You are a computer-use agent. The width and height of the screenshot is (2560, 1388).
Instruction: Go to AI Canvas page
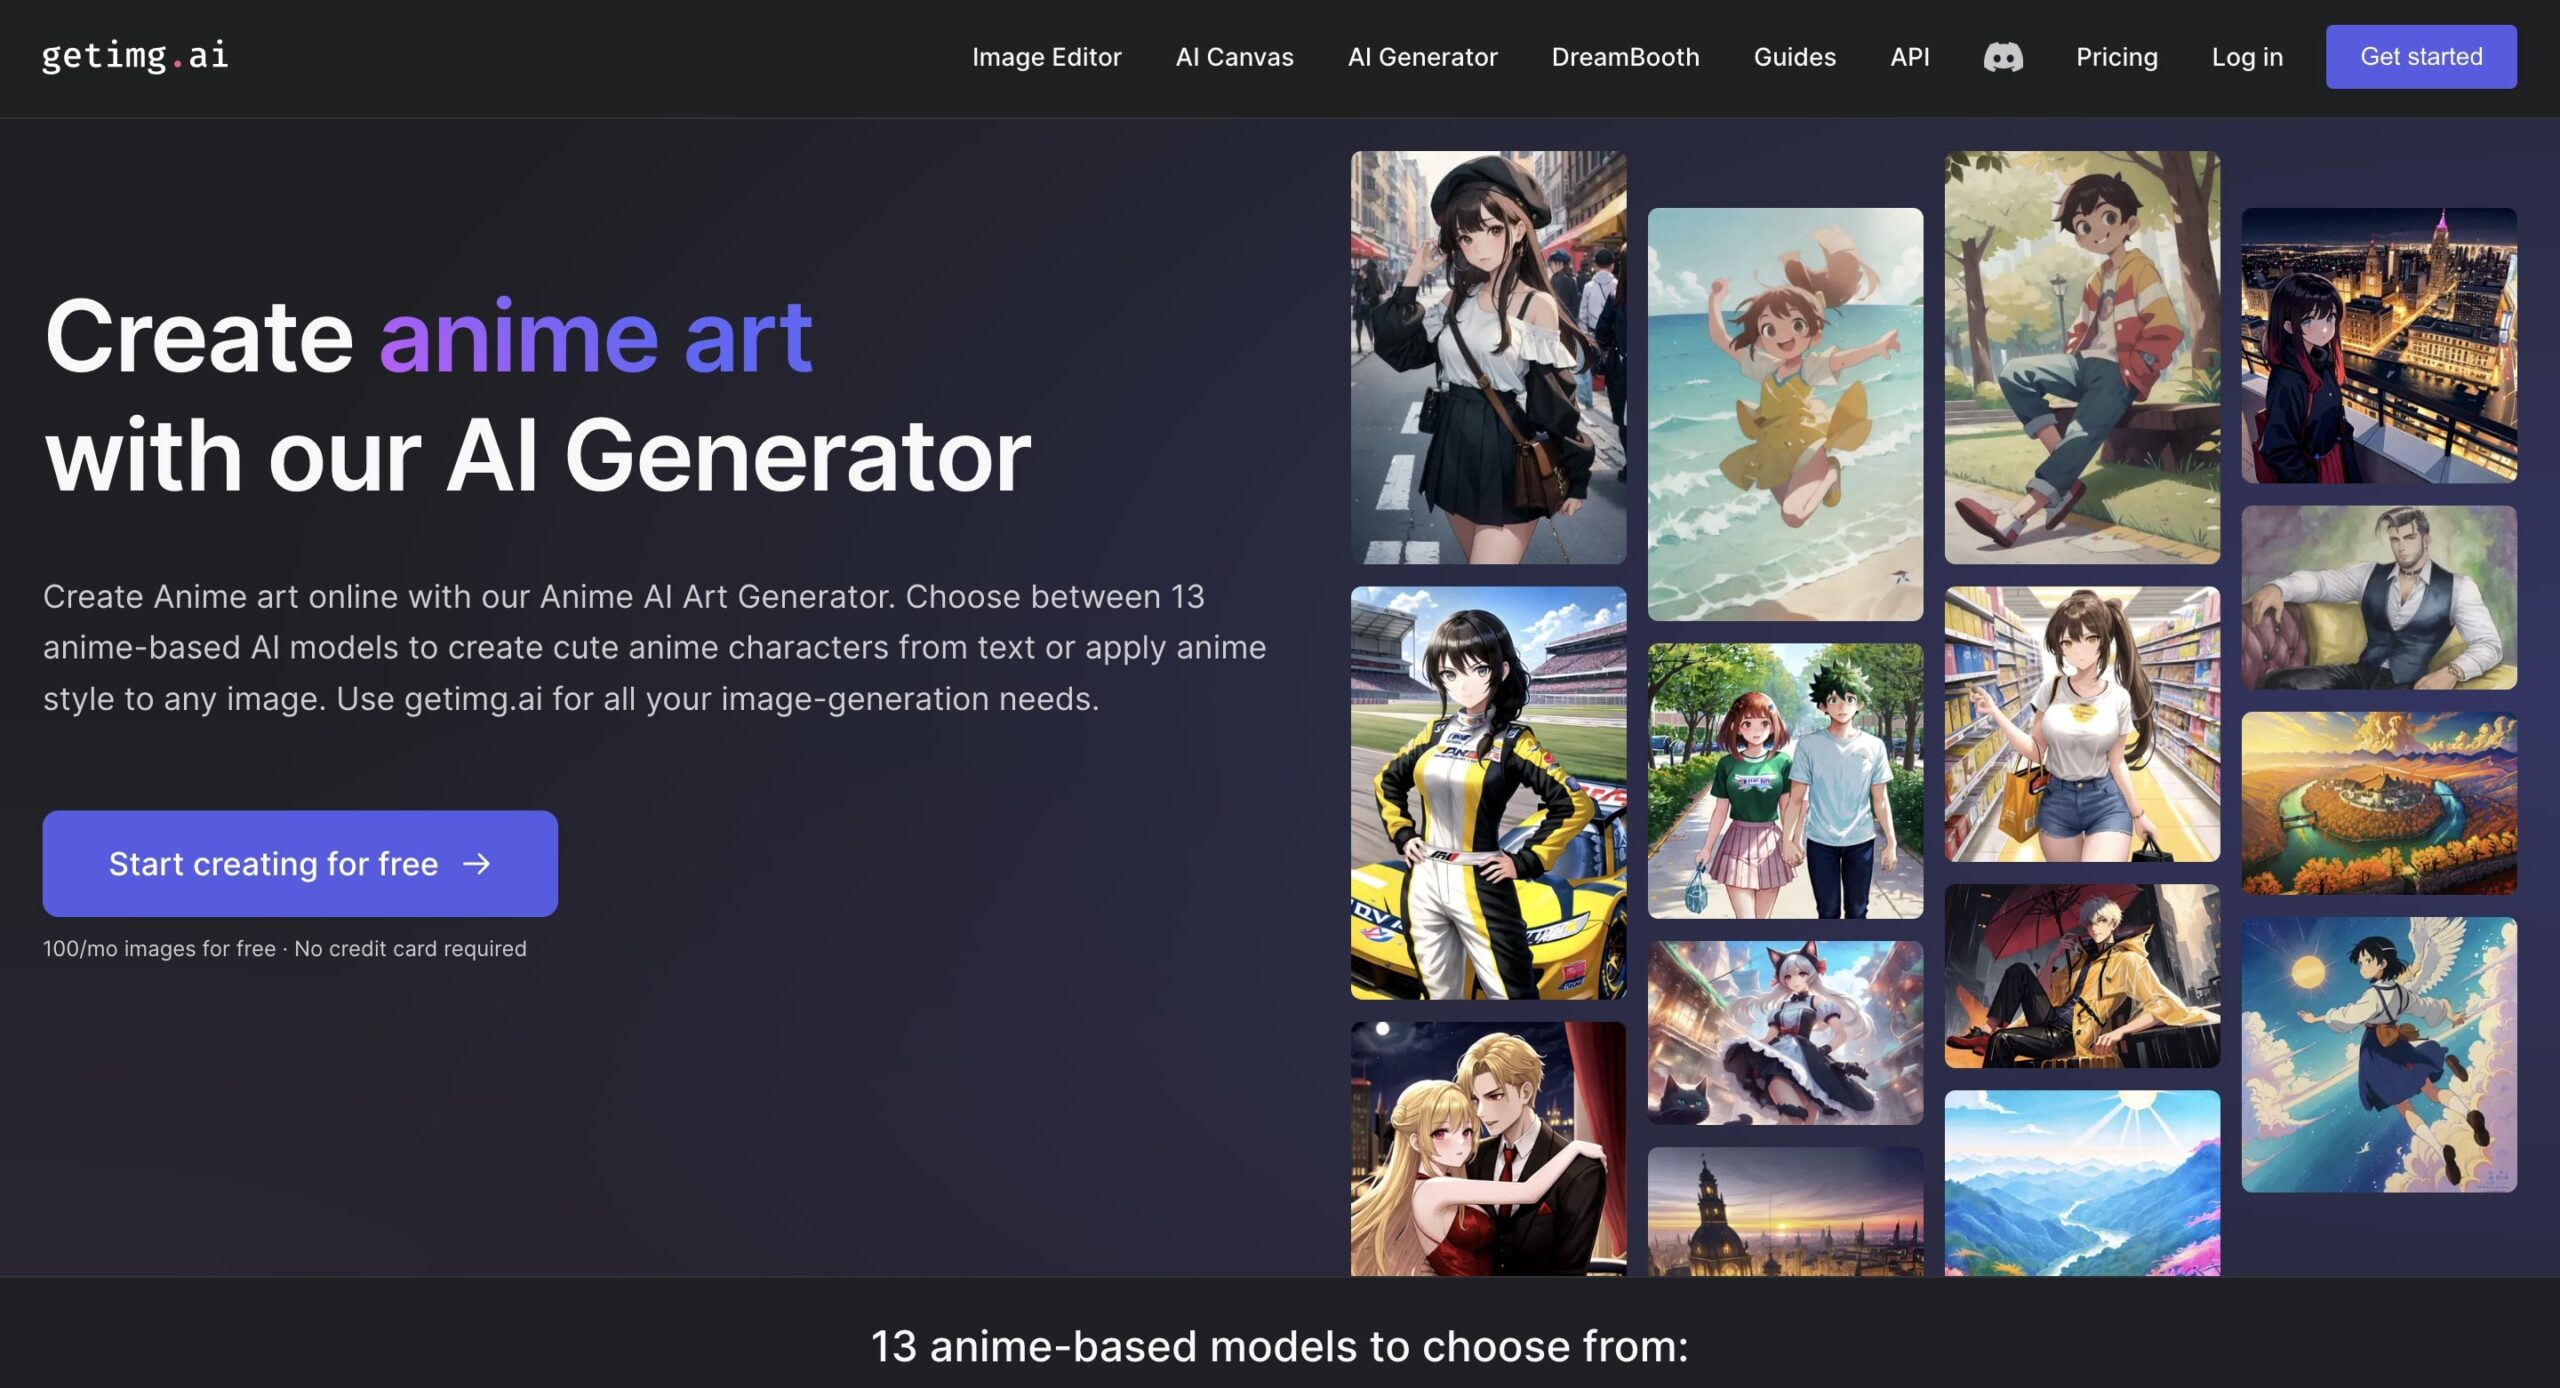click(1234, 57)
